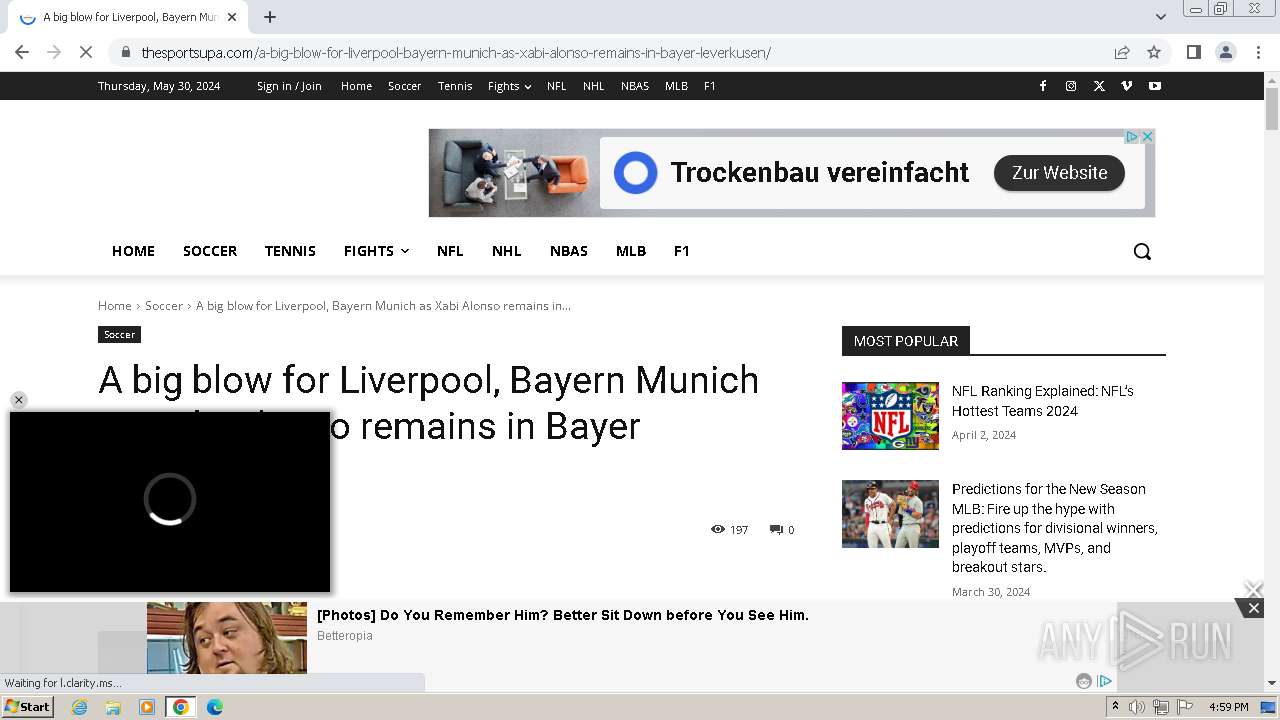Screen dimensions: 1280x720
Task: Close the floating video player
Action: click(x=18, y=400)
